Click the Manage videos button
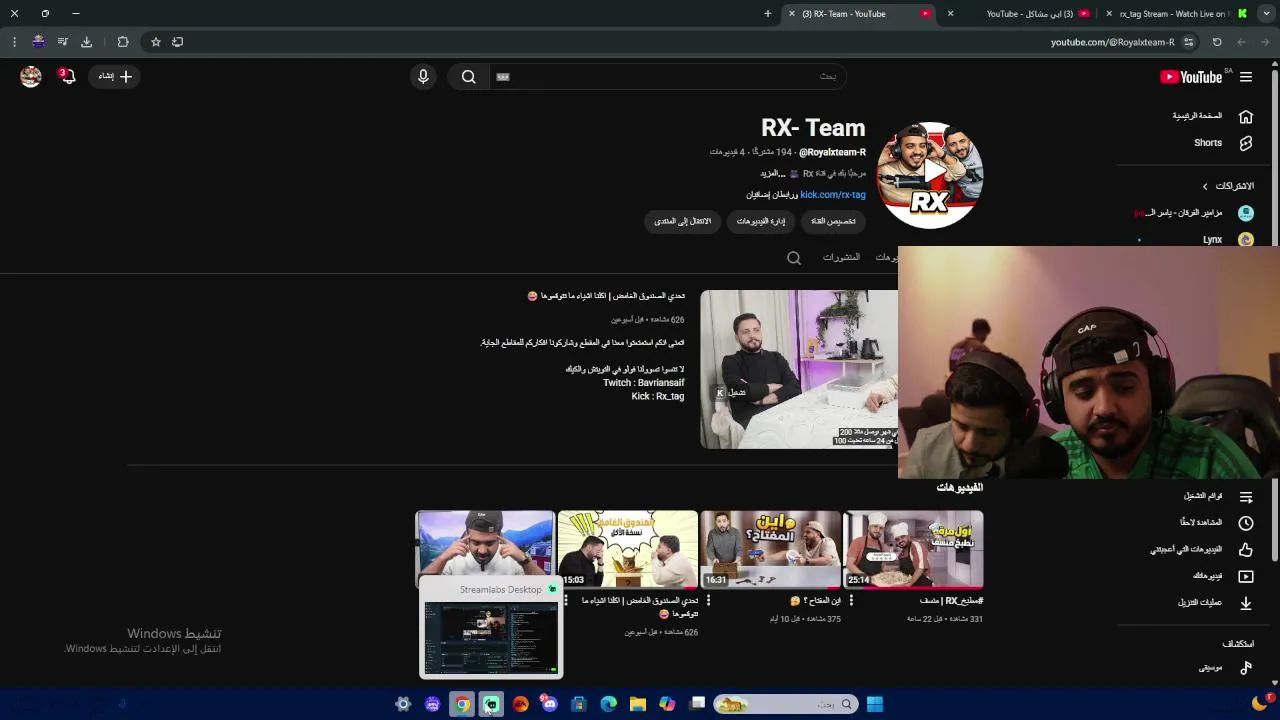Screen dimensions: 1280x720 pyautogui.click(x=761, y=221)
